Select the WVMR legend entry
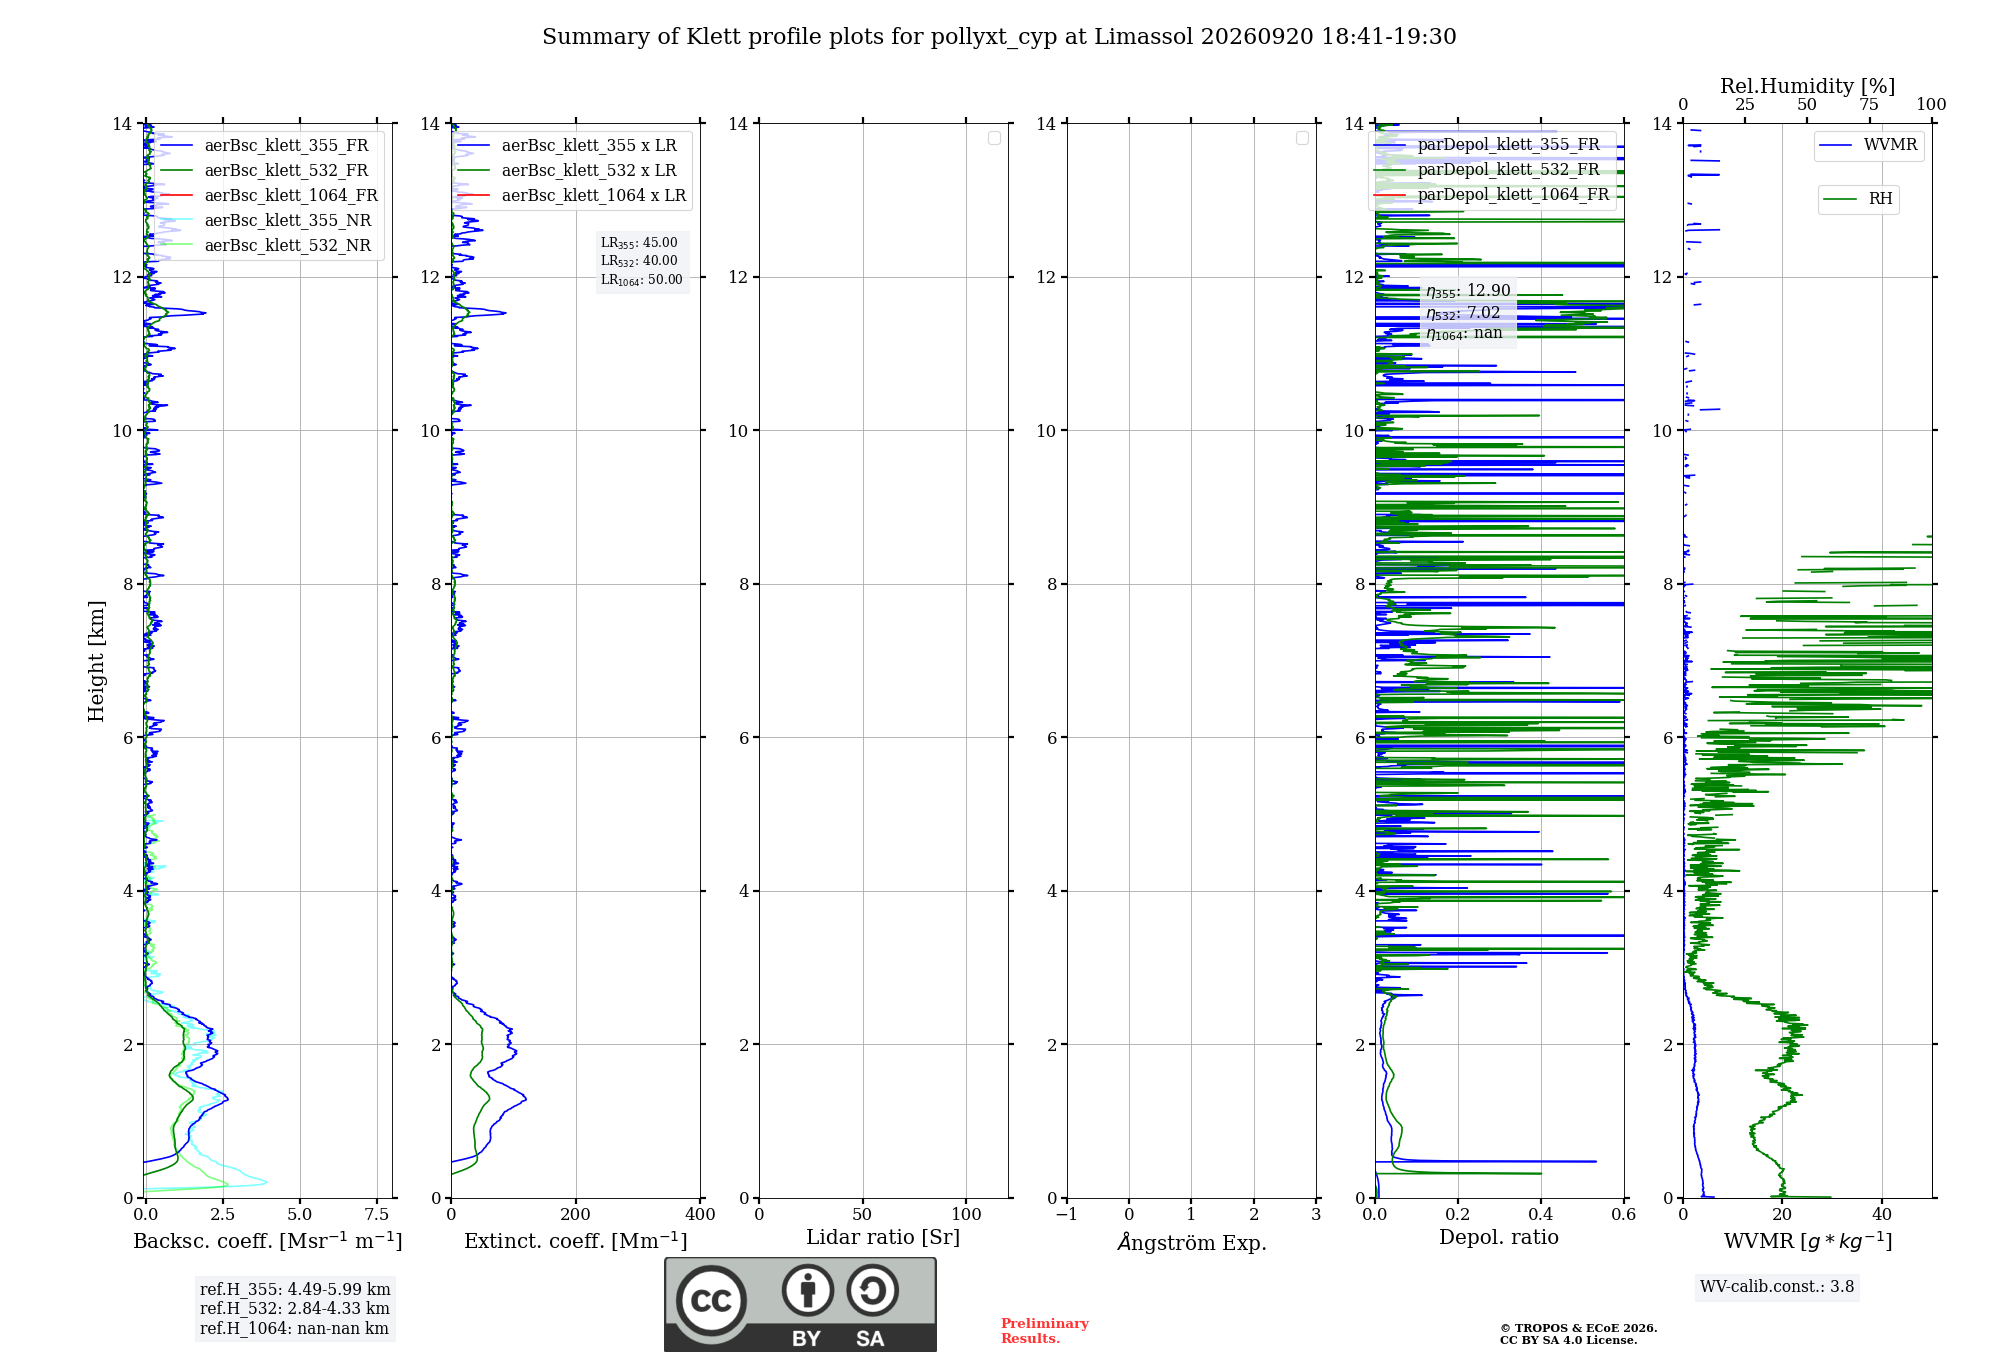 point(1868,145)
